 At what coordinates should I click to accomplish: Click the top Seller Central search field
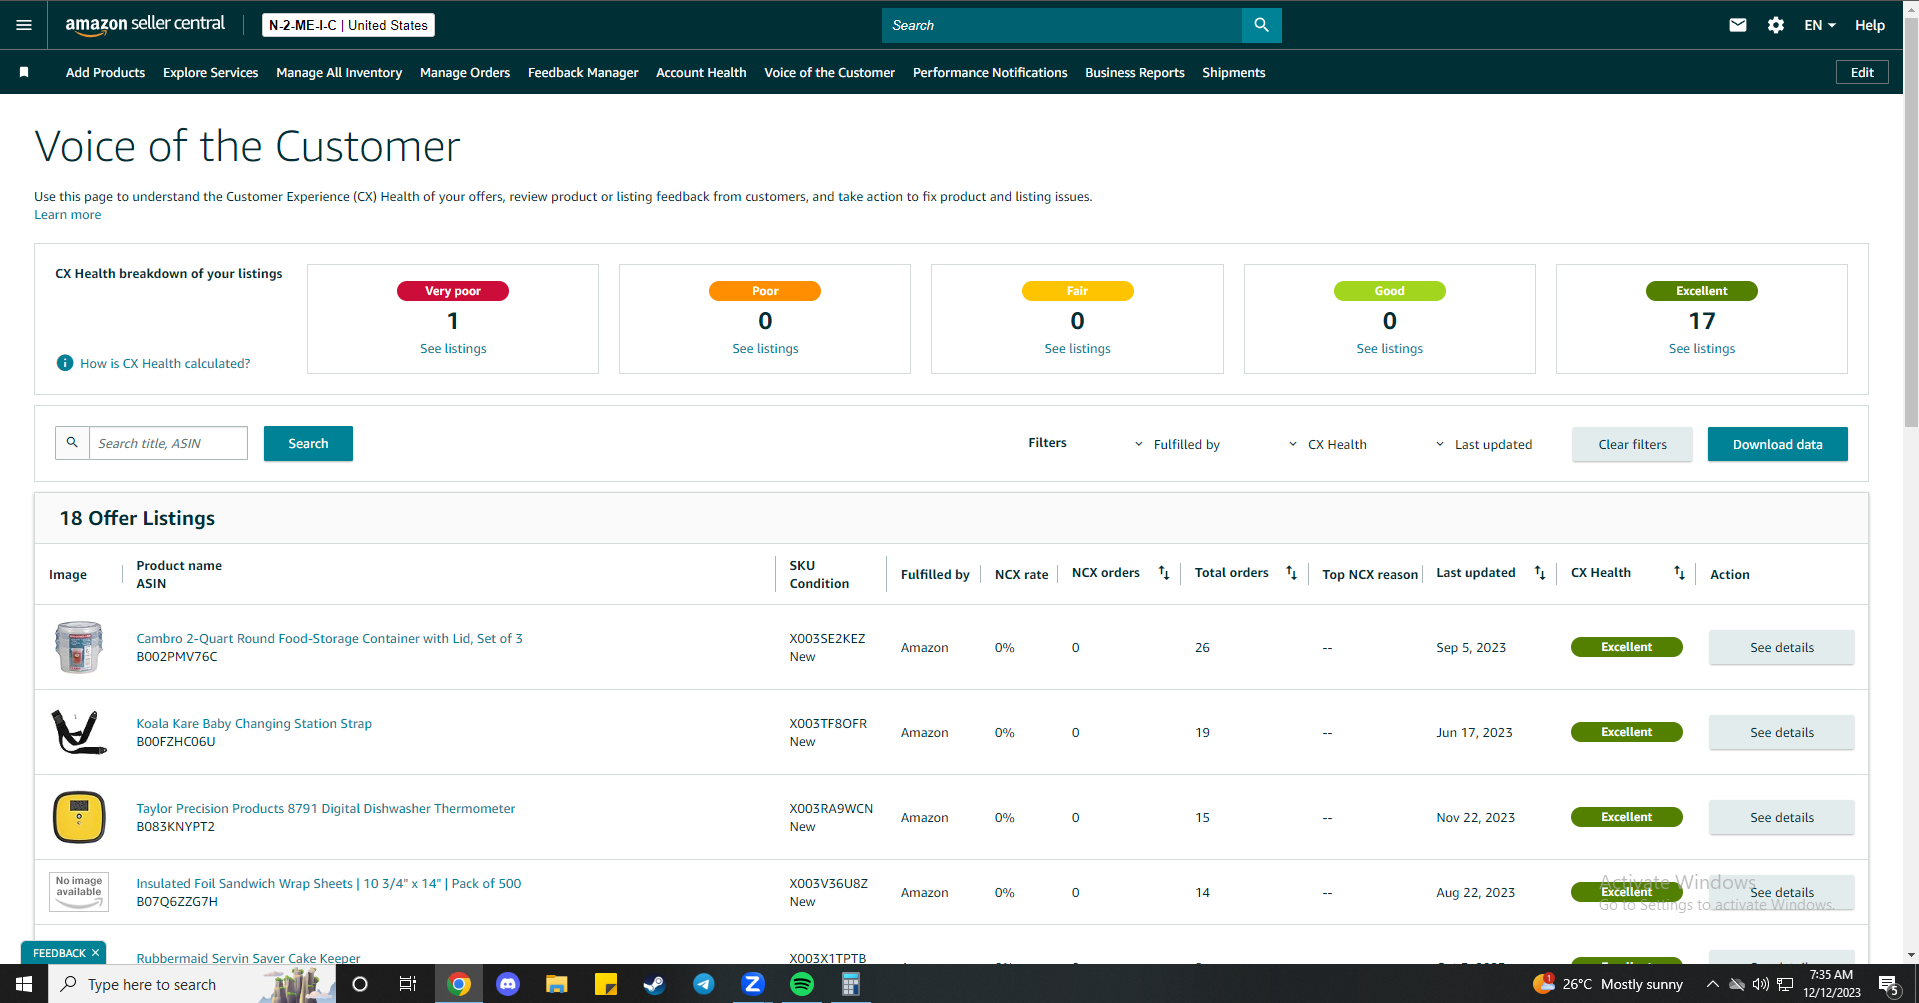(x=1062, y=25)
